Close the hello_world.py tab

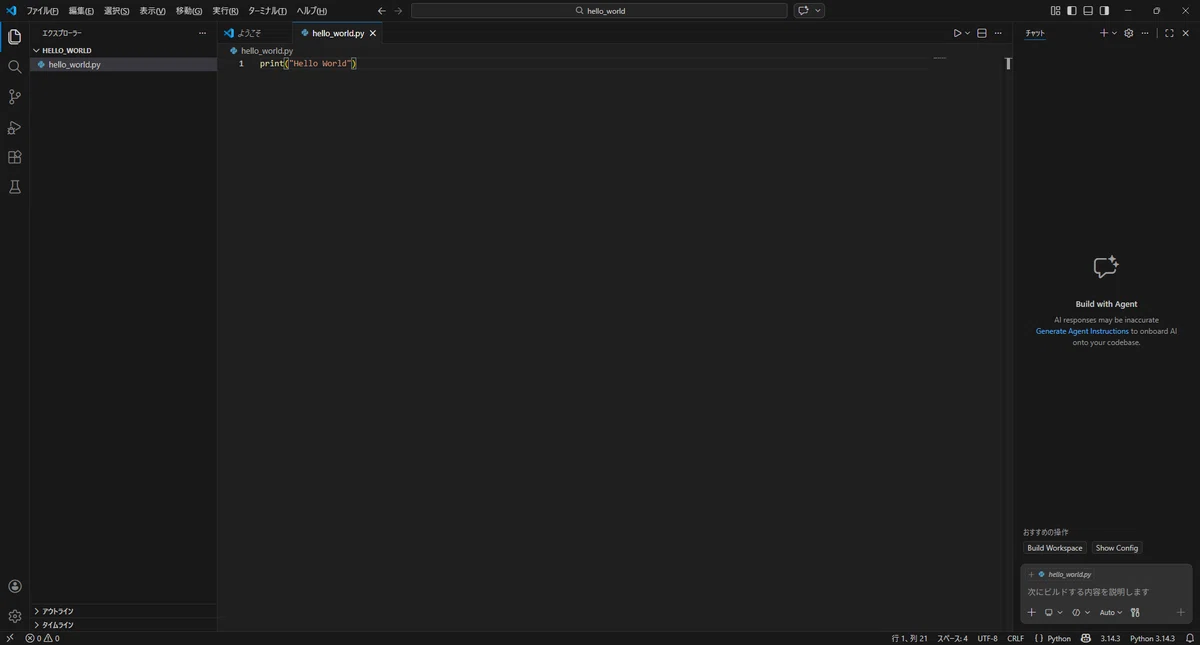click(x=373, y=33)
